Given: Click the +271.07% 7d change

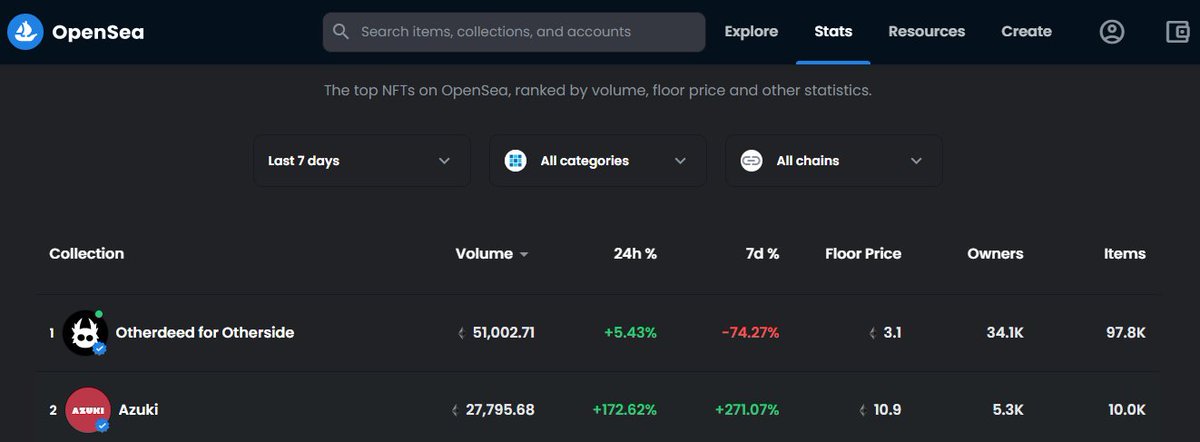Looking at the screenshot, I should point(747,410).
